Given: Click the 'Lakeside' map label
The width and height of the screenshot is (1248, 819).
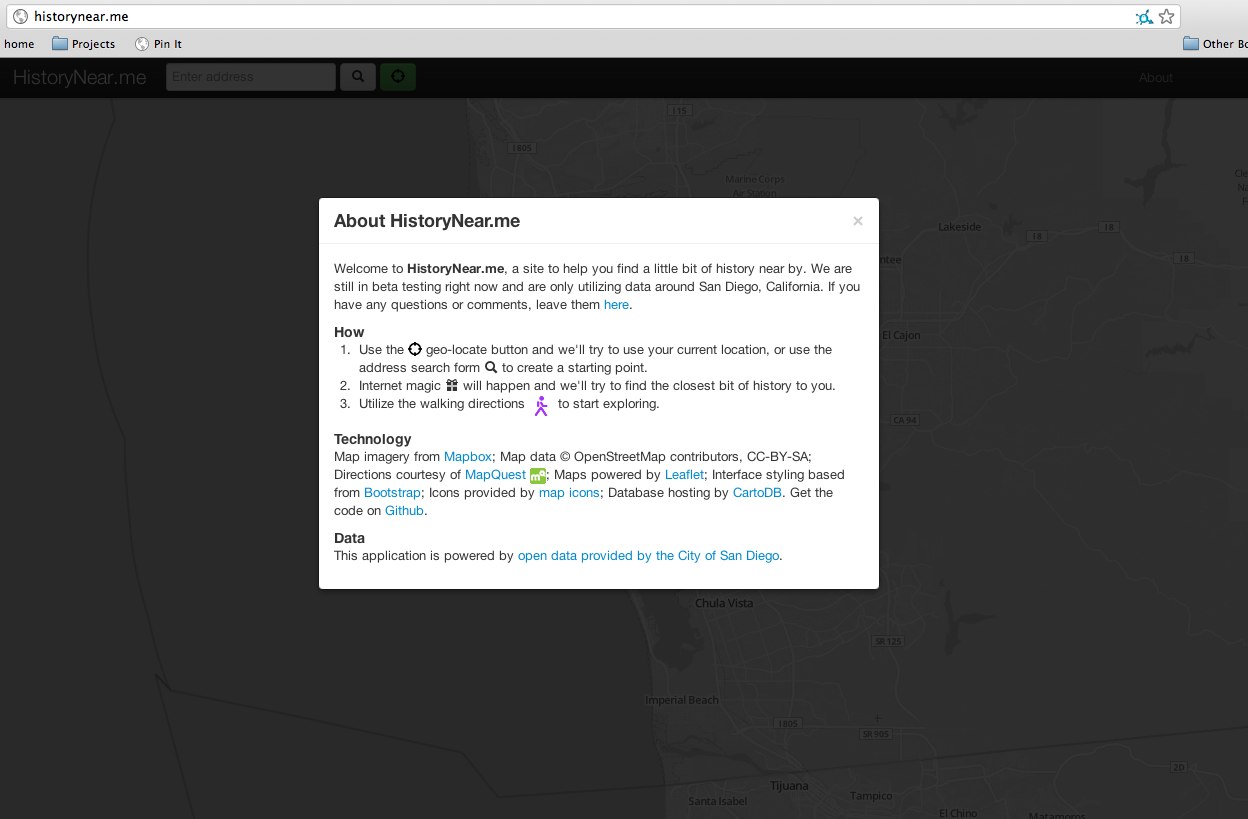Looking at the screenshot, I should point(960,227).
